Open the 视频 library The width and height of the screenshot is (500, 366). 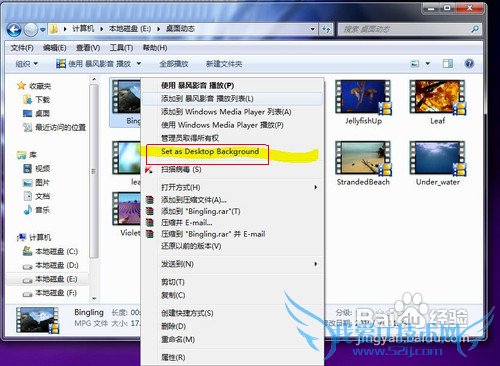[x=37, y=169]
